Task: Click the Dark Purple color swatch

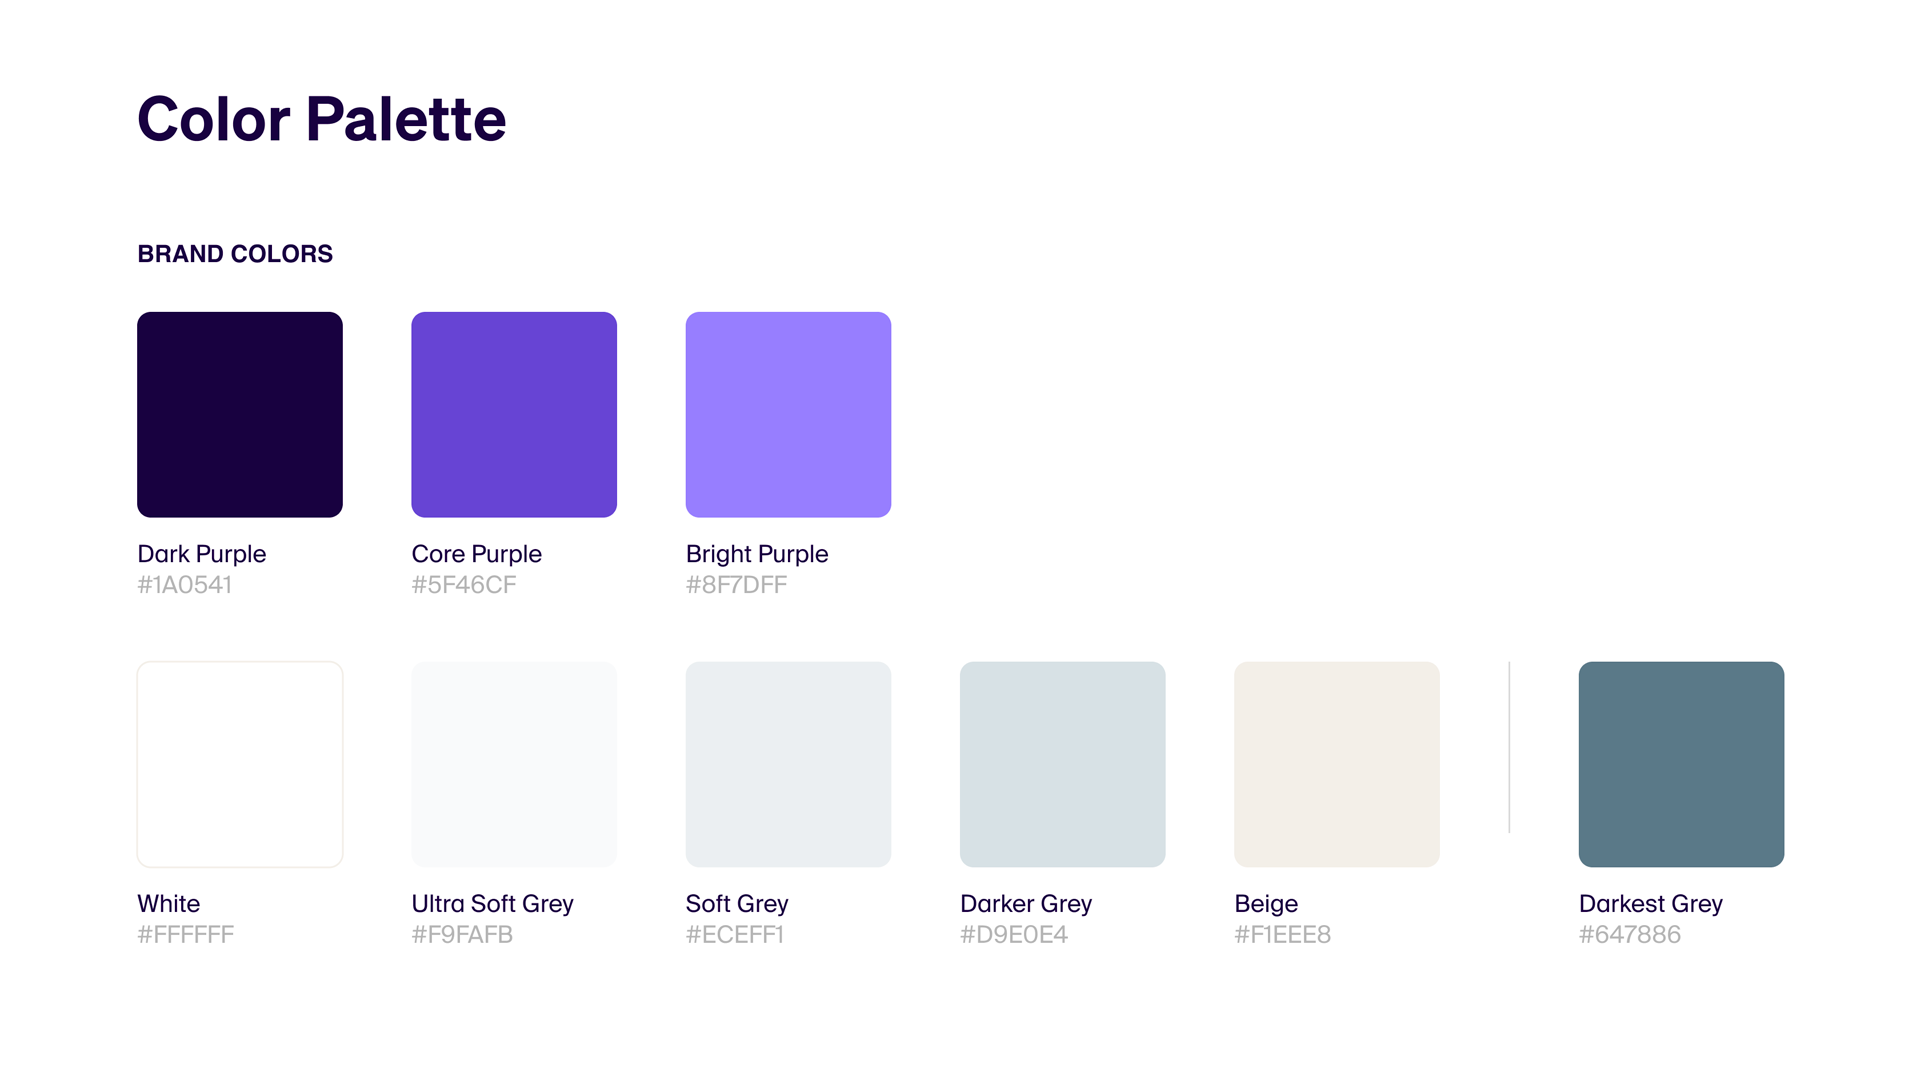Action: [x=240, y=414]
